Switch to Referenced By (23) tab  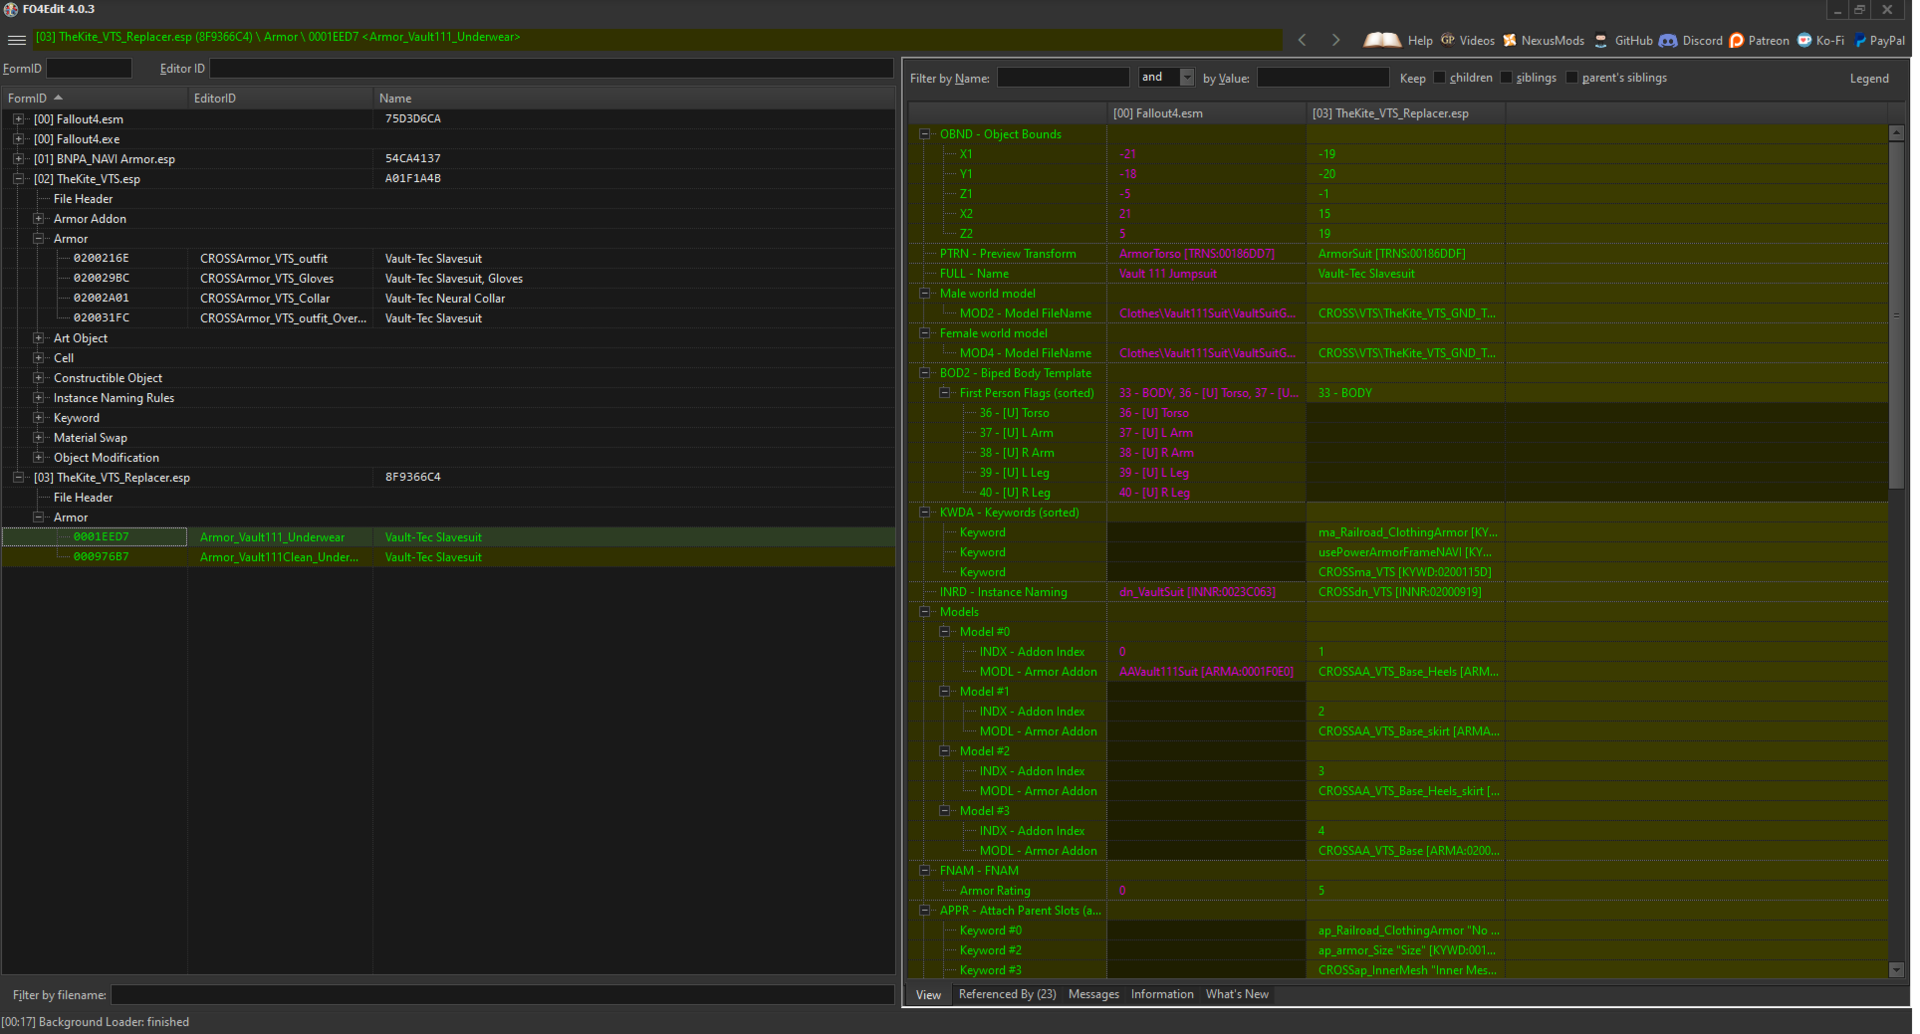coord(1007,994)
